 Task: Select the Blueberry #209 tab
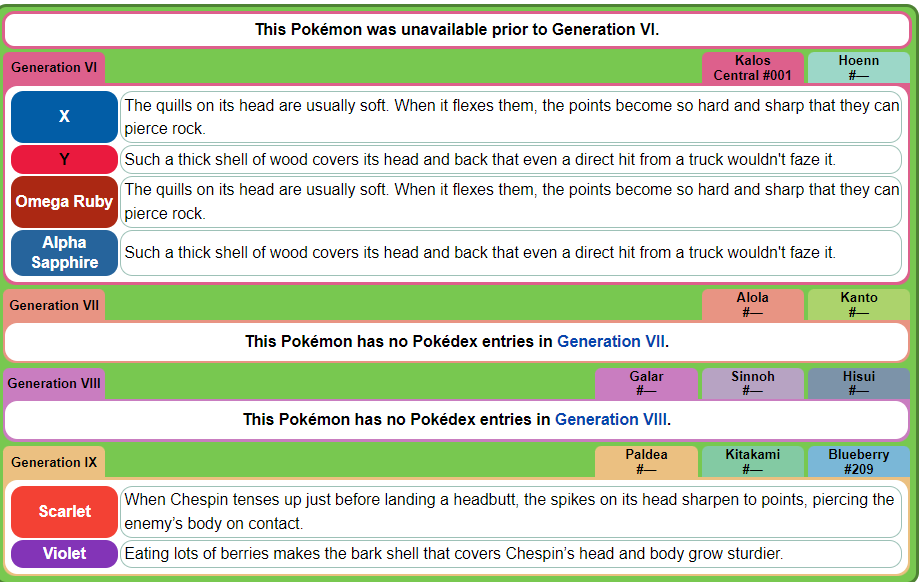859,462
